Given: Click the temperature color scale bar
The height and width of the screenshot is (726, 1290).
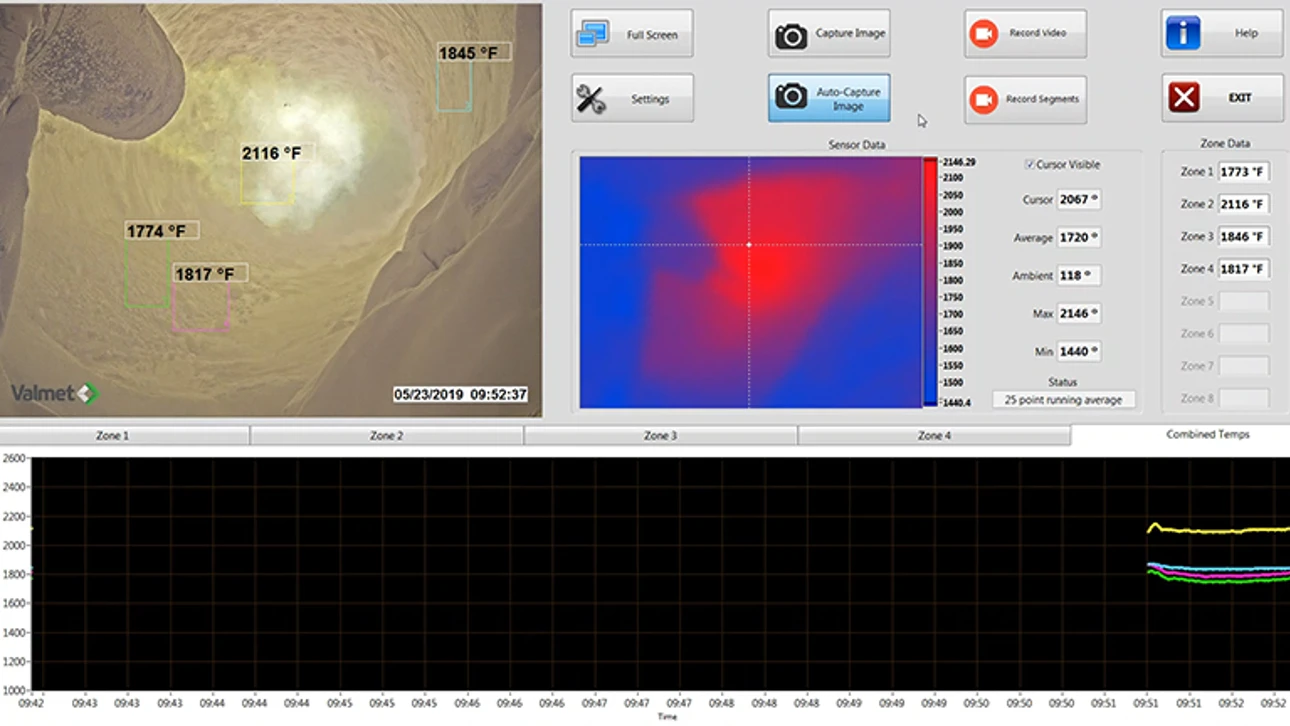Looking at the screenshot, I should pos(930,282).
